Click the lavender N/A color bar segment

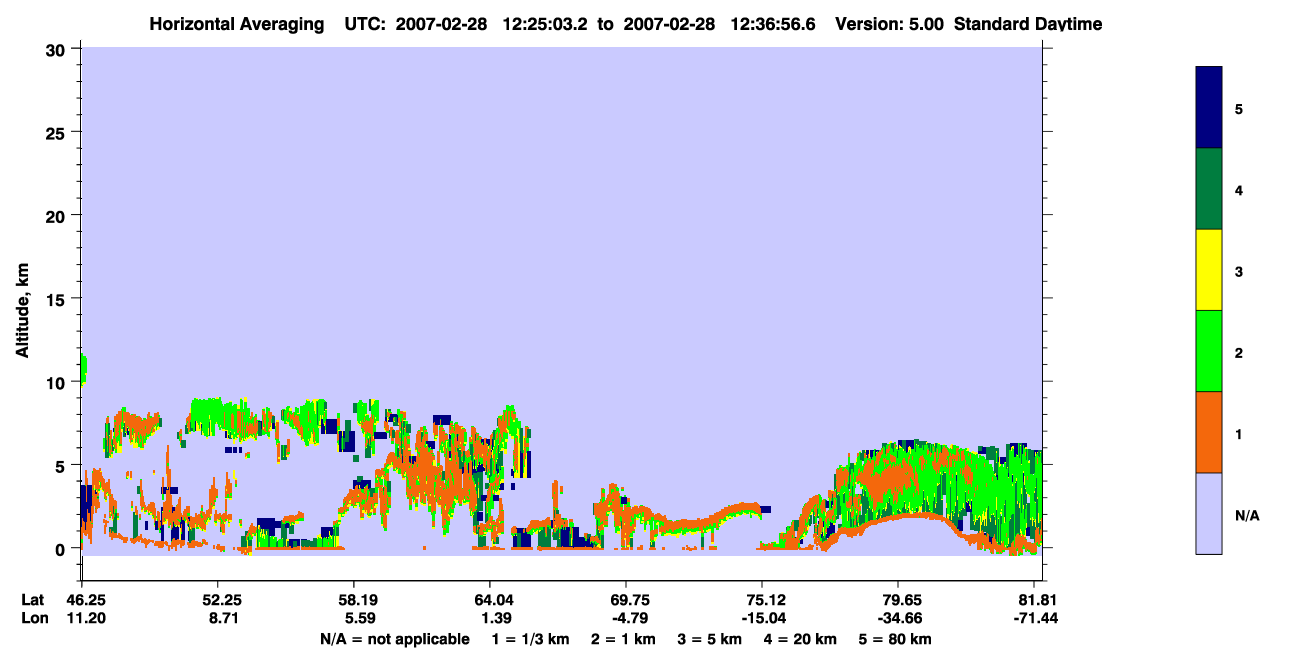(x=1209, y=513)
